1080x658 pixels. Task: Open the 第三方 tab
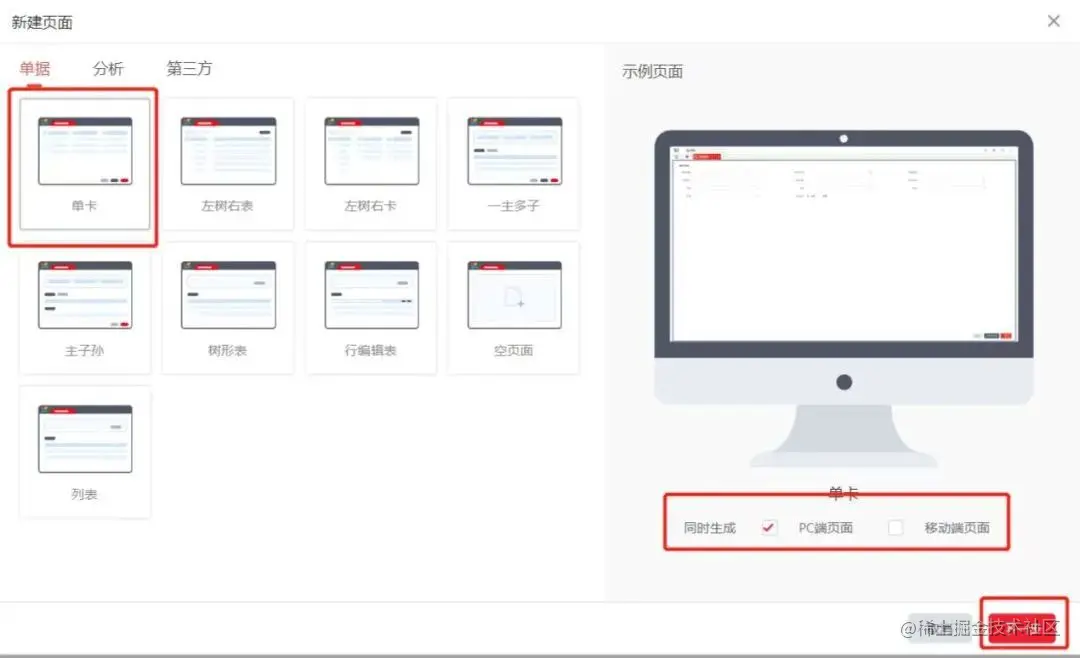coord(188,69)
